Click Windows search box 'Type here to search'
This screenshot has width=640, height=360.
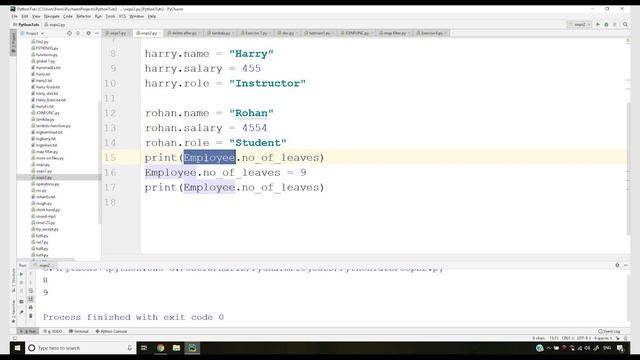tap(80, 348)
